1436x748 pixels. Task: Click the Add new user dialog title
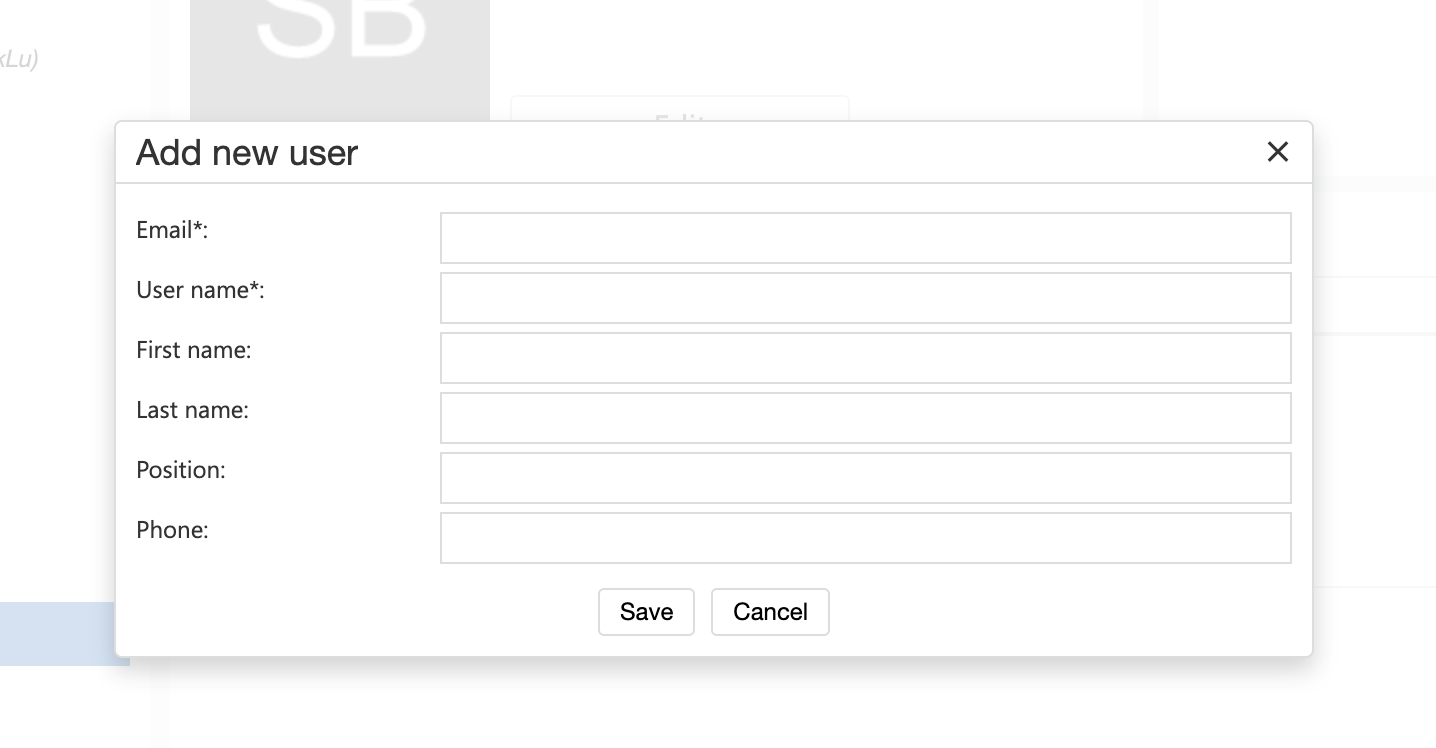(247, 153)
